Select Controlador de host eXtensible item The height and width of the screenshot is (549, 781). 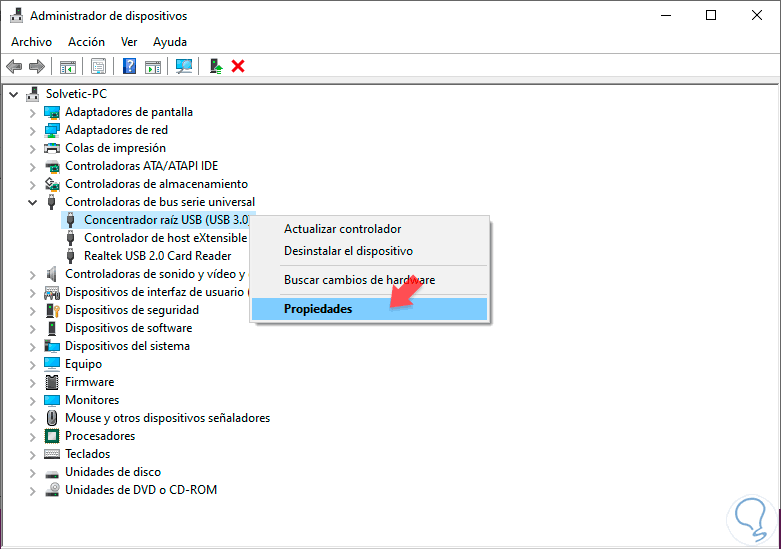coord(165,238)
